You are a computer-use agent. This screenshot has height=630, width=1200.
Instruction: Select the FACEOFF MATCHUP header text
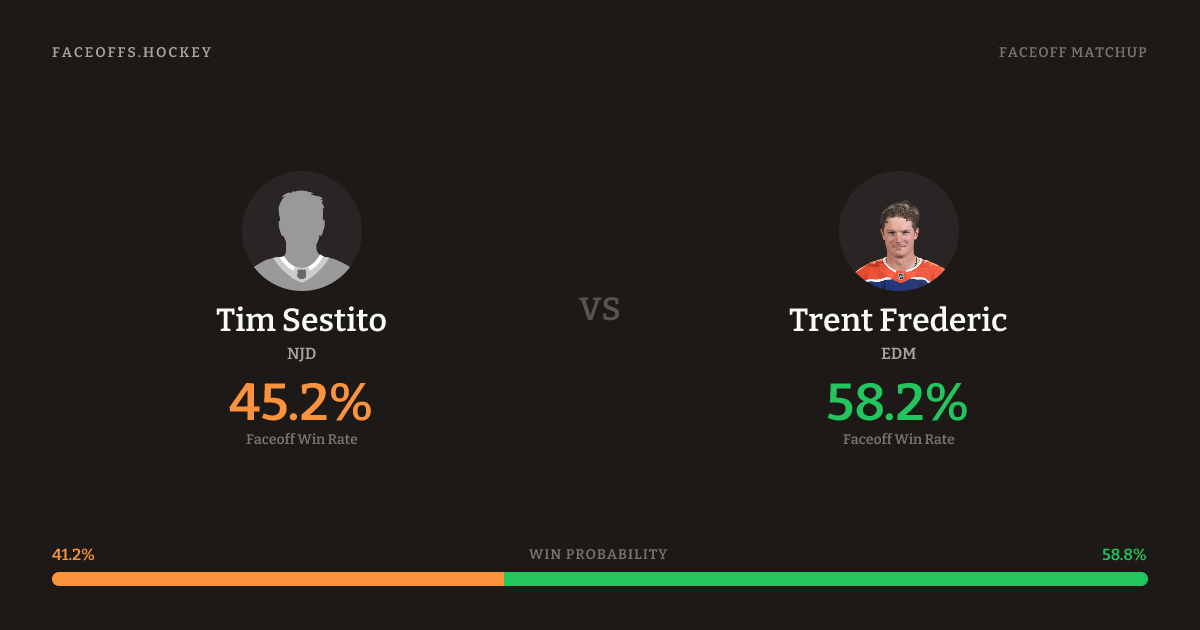click(x=1072, y=52)
